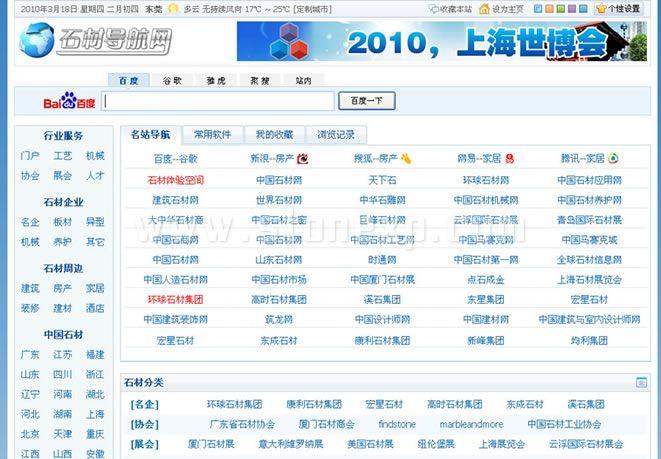Click the weather icon beside 东莞
The height and width of the screenshot is (459, 661).
(x=173, y=8)
